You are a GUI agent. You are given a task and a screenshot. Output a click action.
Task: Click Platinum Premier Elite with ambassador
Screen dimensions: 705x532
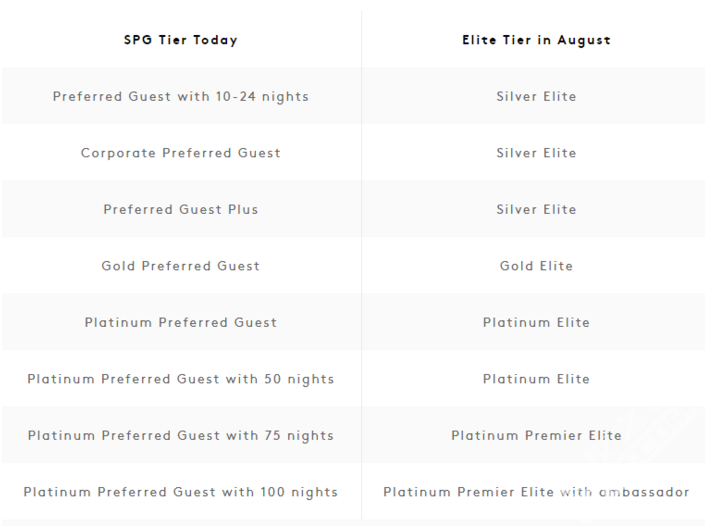pyautogui.click(x=536, y=492)
